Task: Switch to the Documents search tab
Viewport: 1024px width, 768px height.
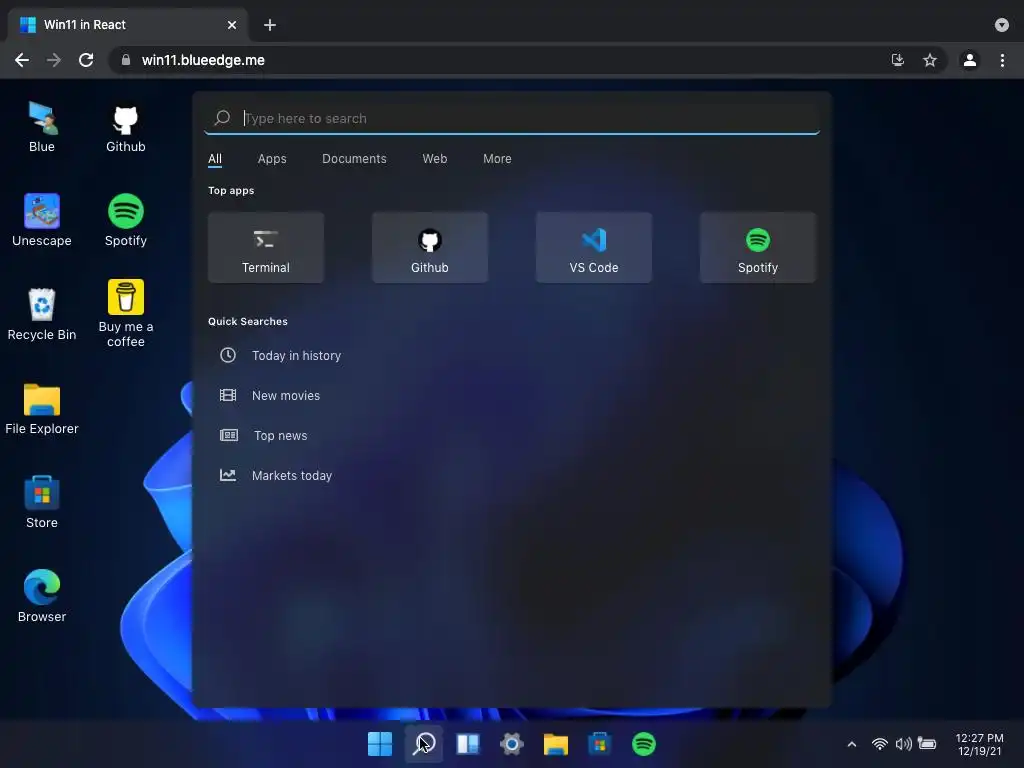Action: 354,159
